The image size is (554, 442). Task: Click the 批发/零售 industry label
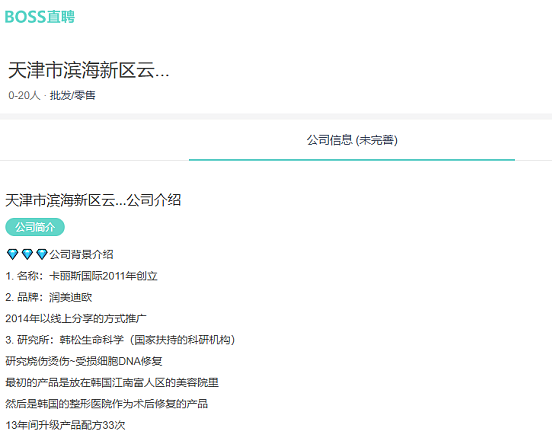72,95
